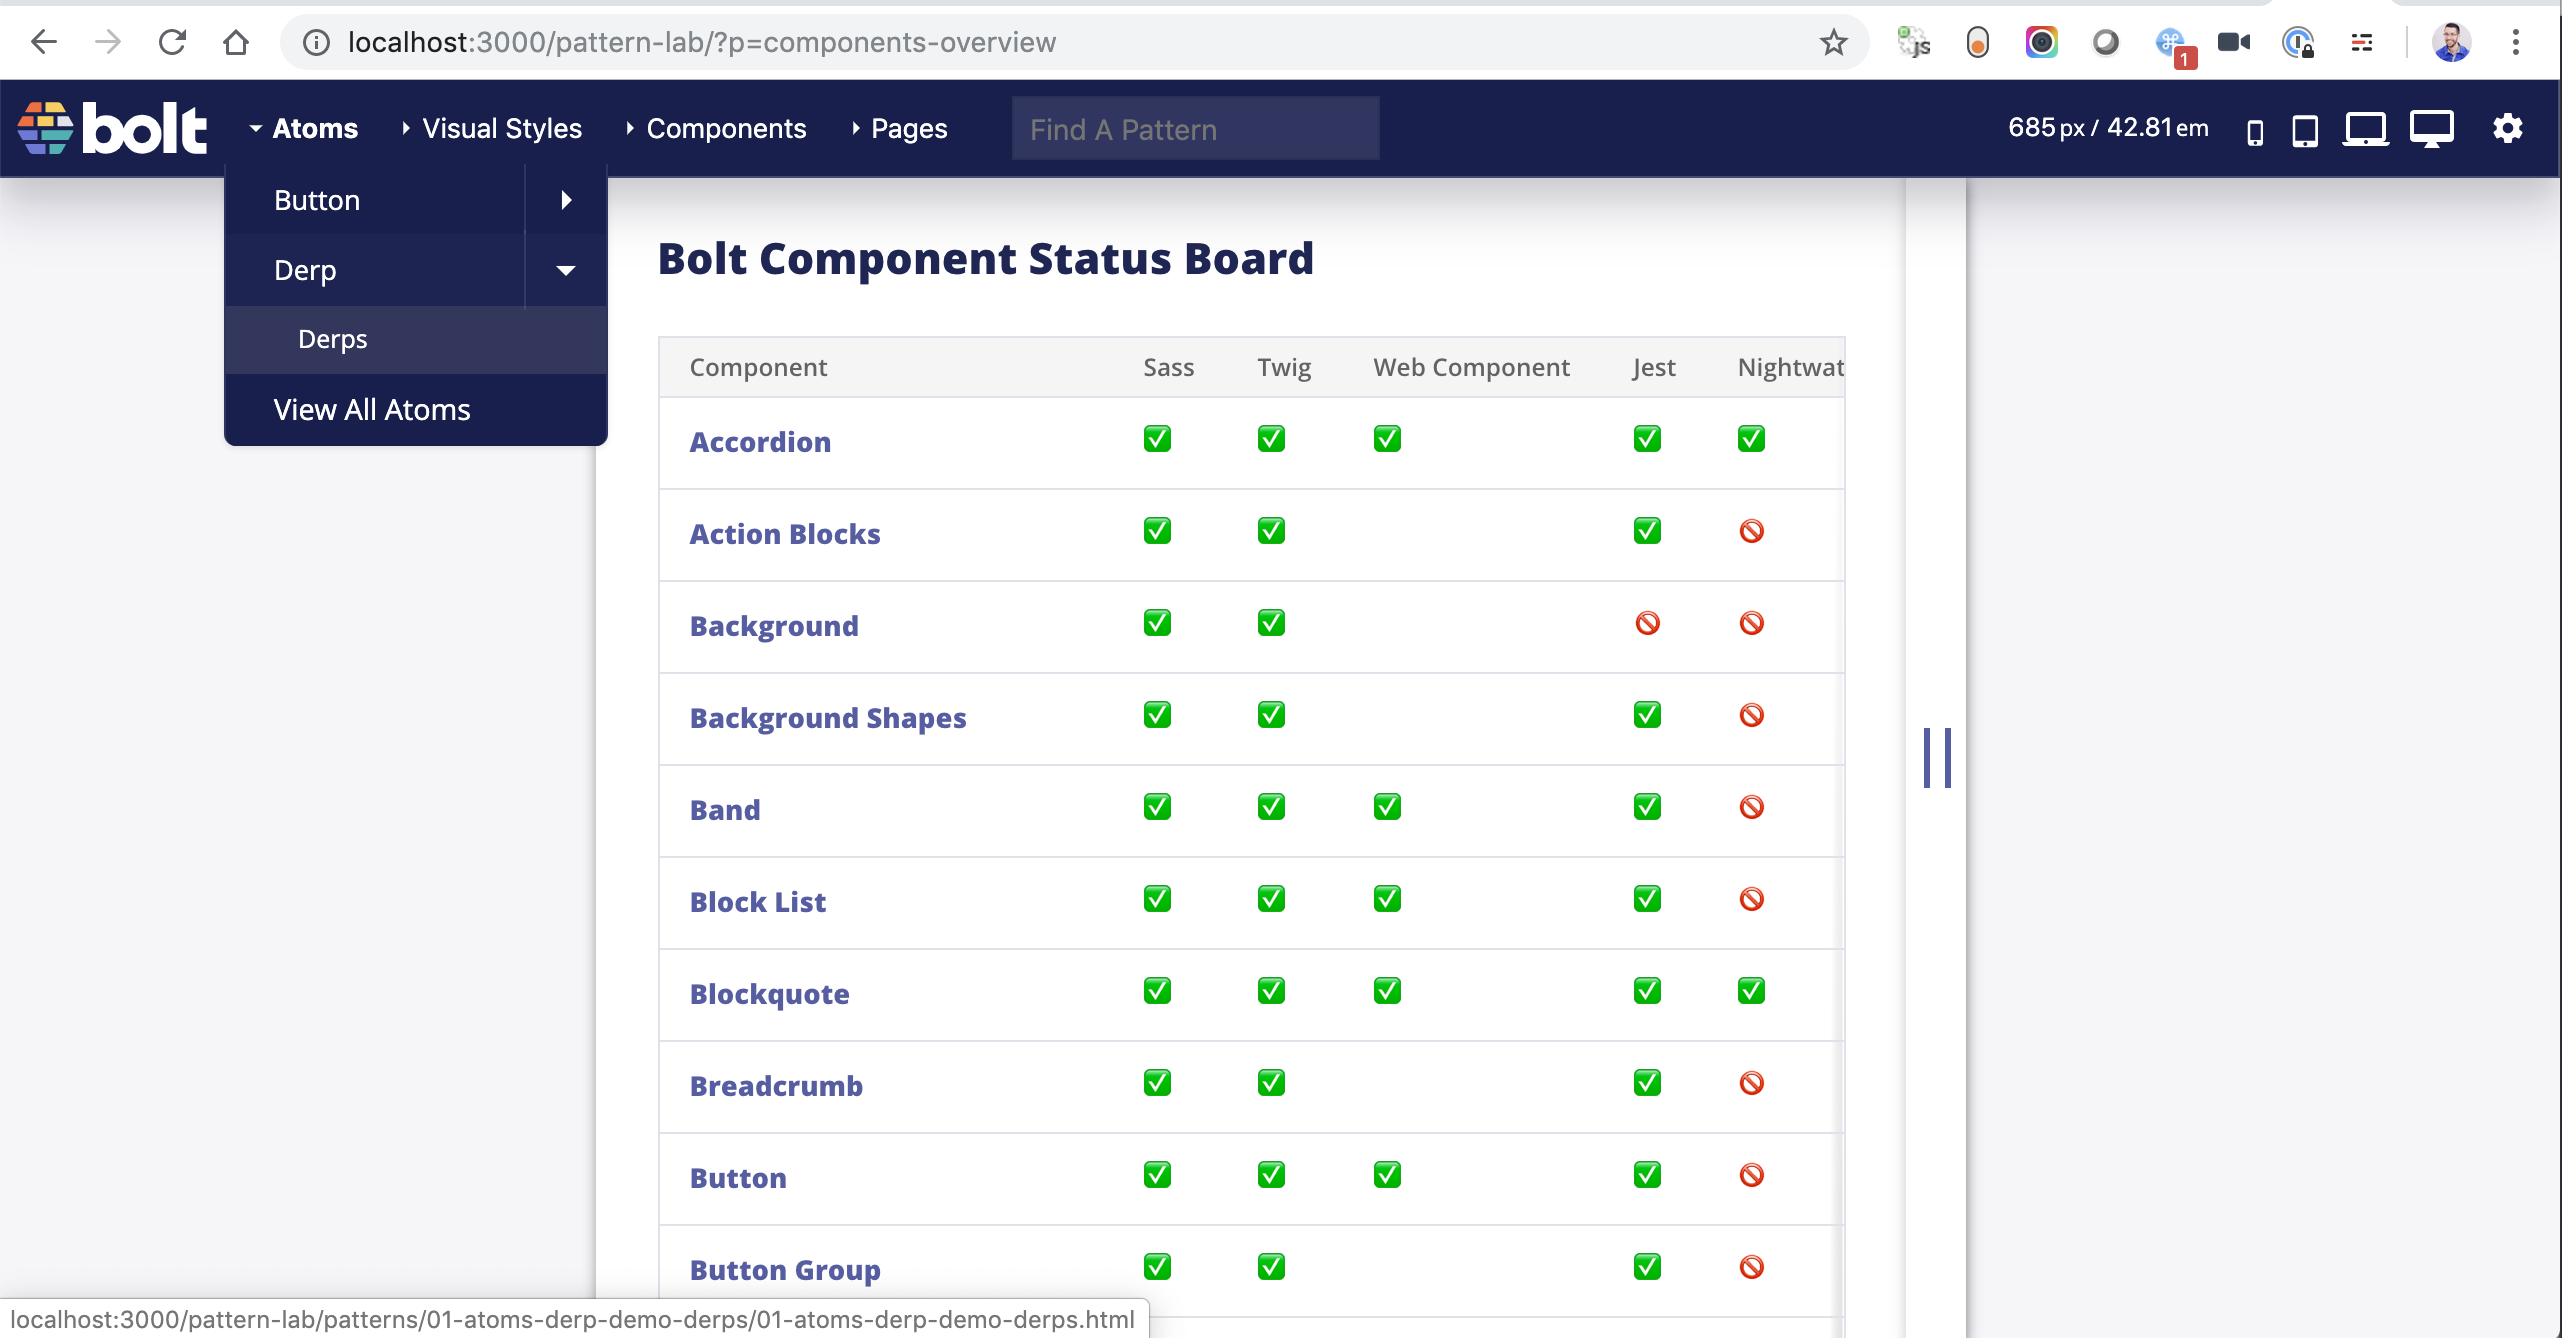Select the laptop viewport size icon
The height and width of the screenshot is (1338, 2562).
(2365, 130)
